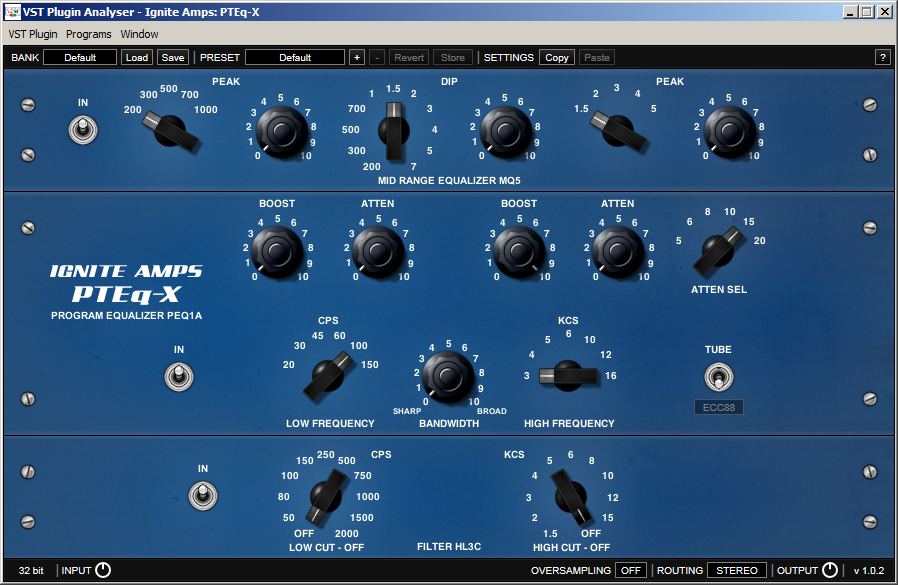Click the BANDWIDTH sharp-broad knob

[448, 377]
